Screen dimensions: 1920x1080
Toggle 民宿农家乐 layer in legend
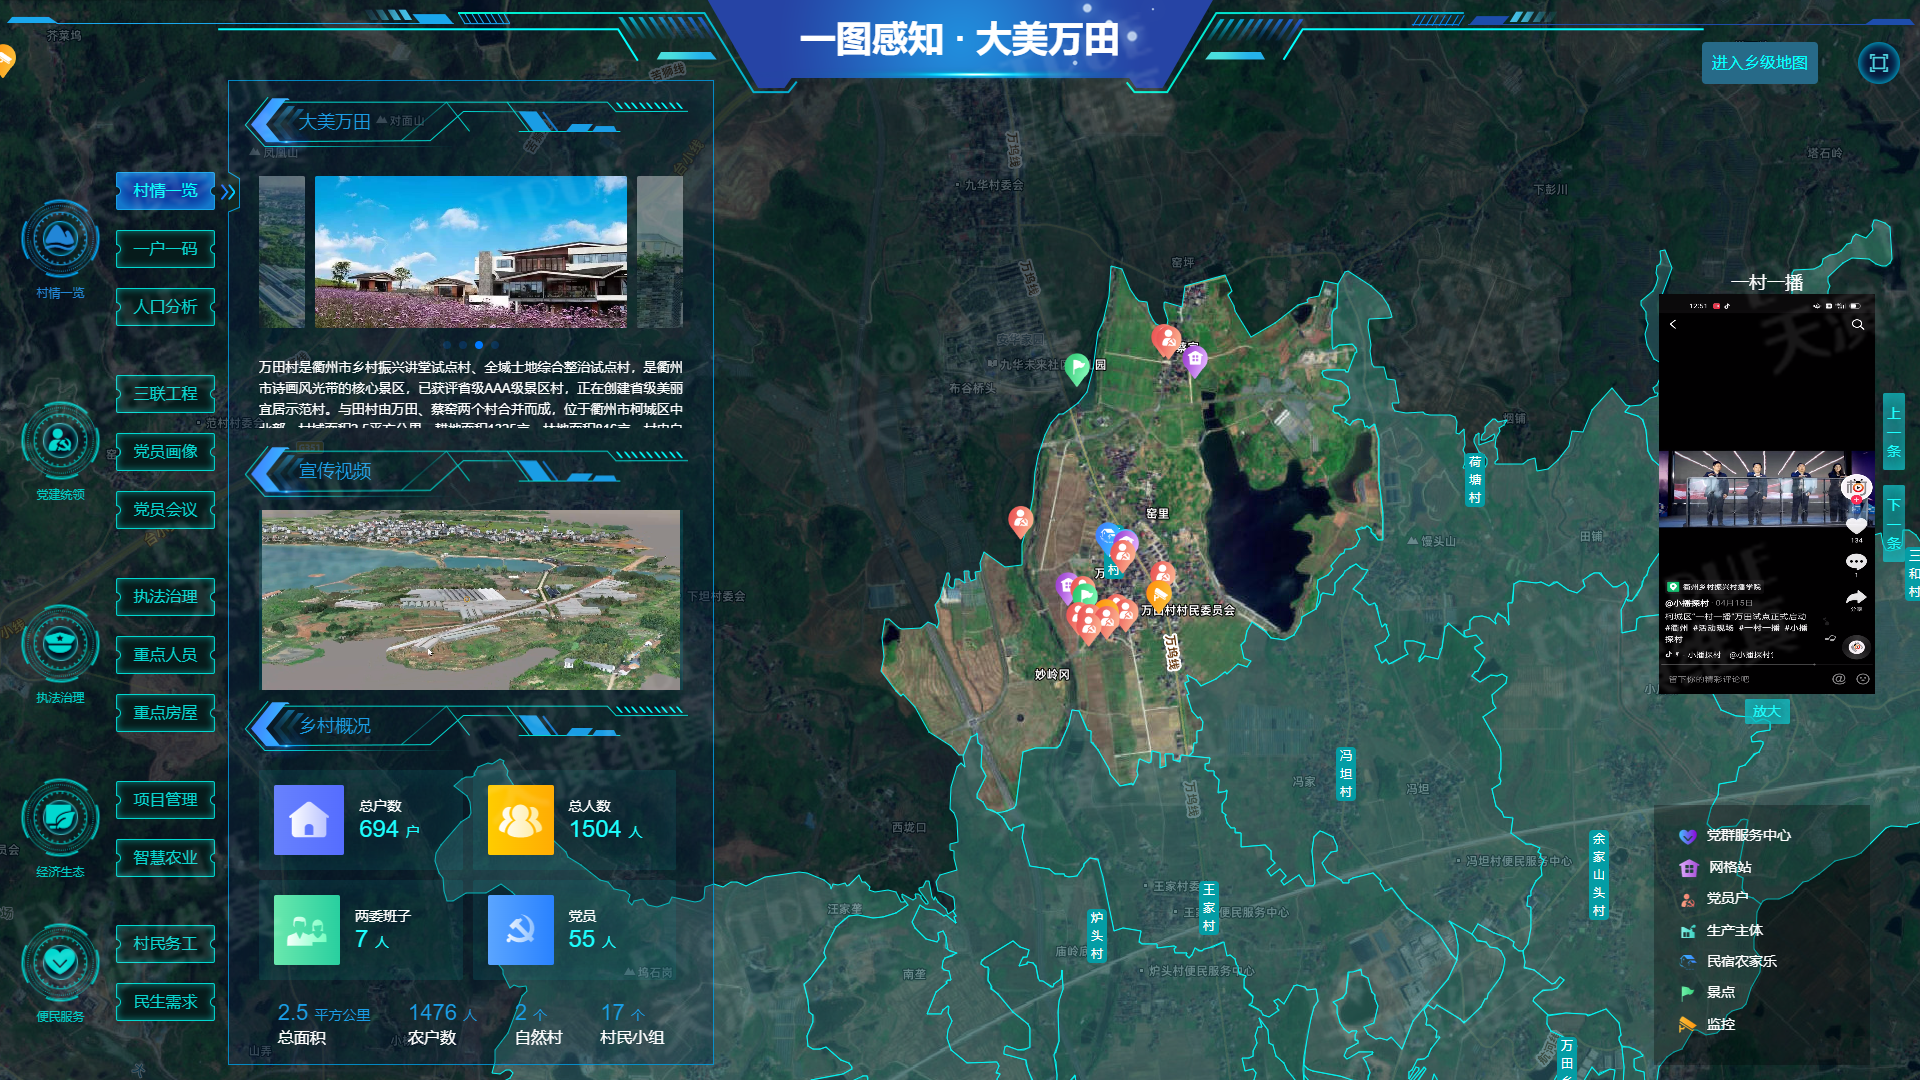1740,961
